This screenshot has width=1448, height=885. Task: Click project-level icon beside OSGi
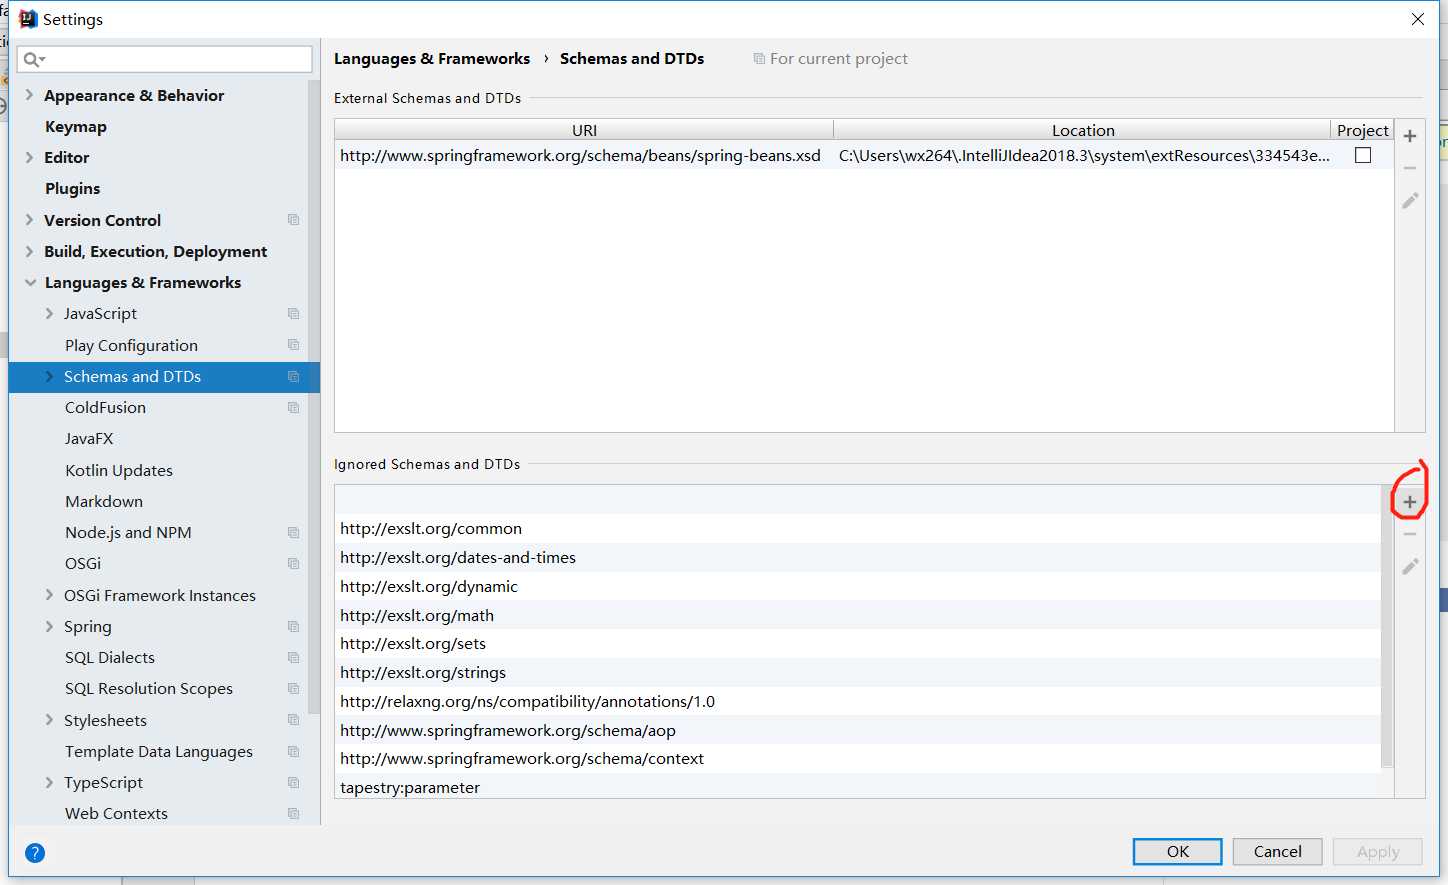[293, 563]
